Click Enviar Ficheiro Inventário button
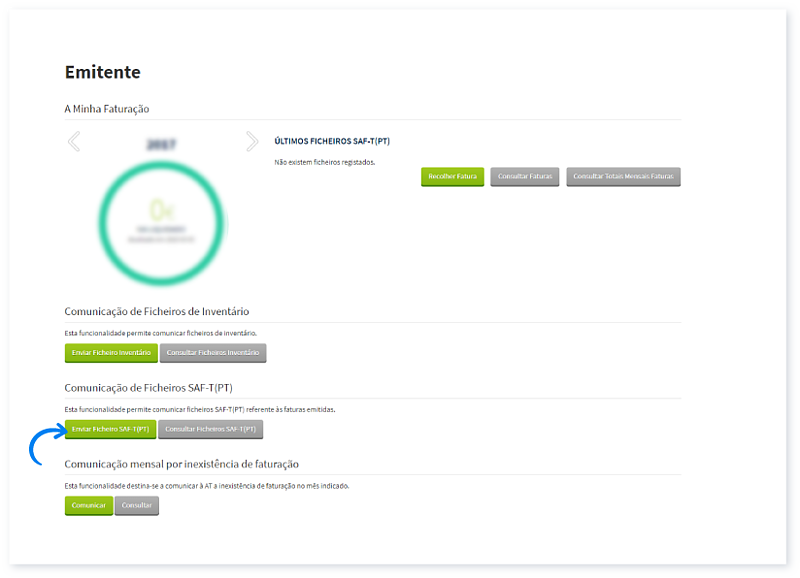800x578 pixels. click(110, 353)
